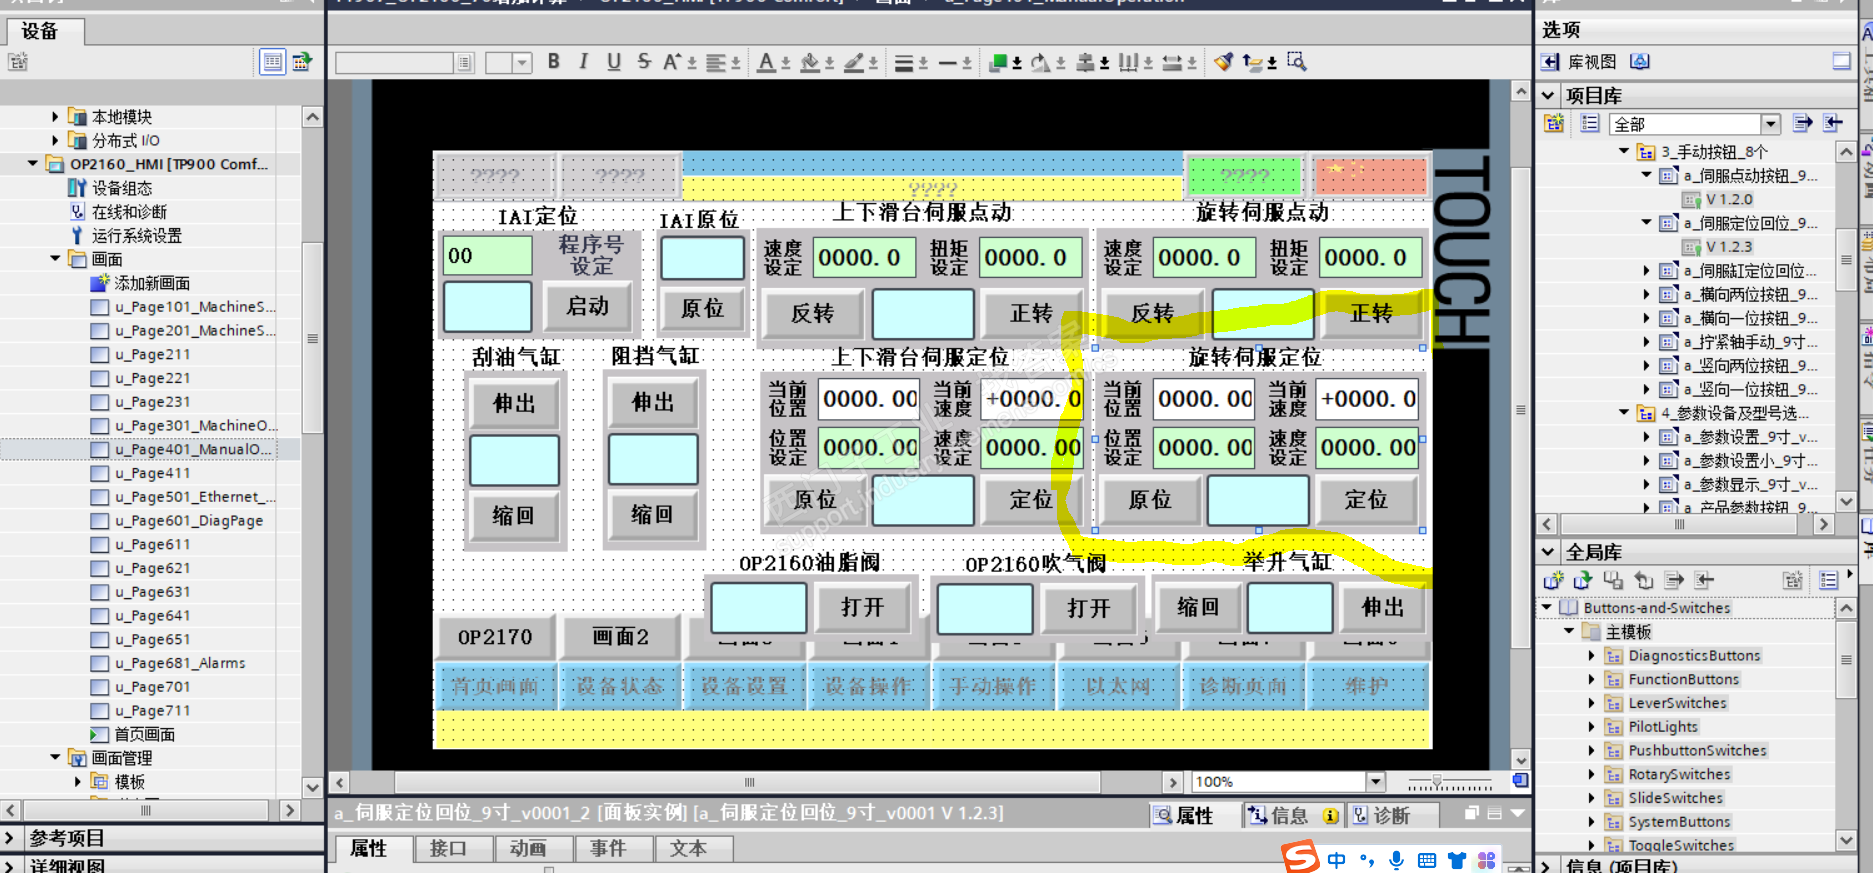This screenshot has height=873, width=1873.
Task: Collapse the OP2160_HMI device node
Action: coord(33,164)
